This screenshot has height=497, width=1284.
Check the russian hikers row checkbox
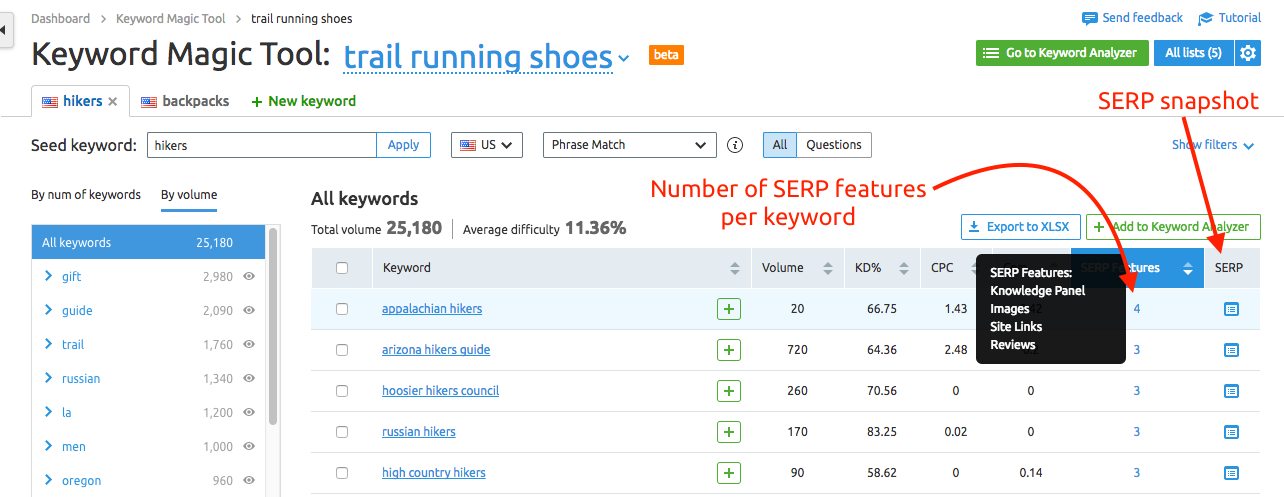[342, 432]
